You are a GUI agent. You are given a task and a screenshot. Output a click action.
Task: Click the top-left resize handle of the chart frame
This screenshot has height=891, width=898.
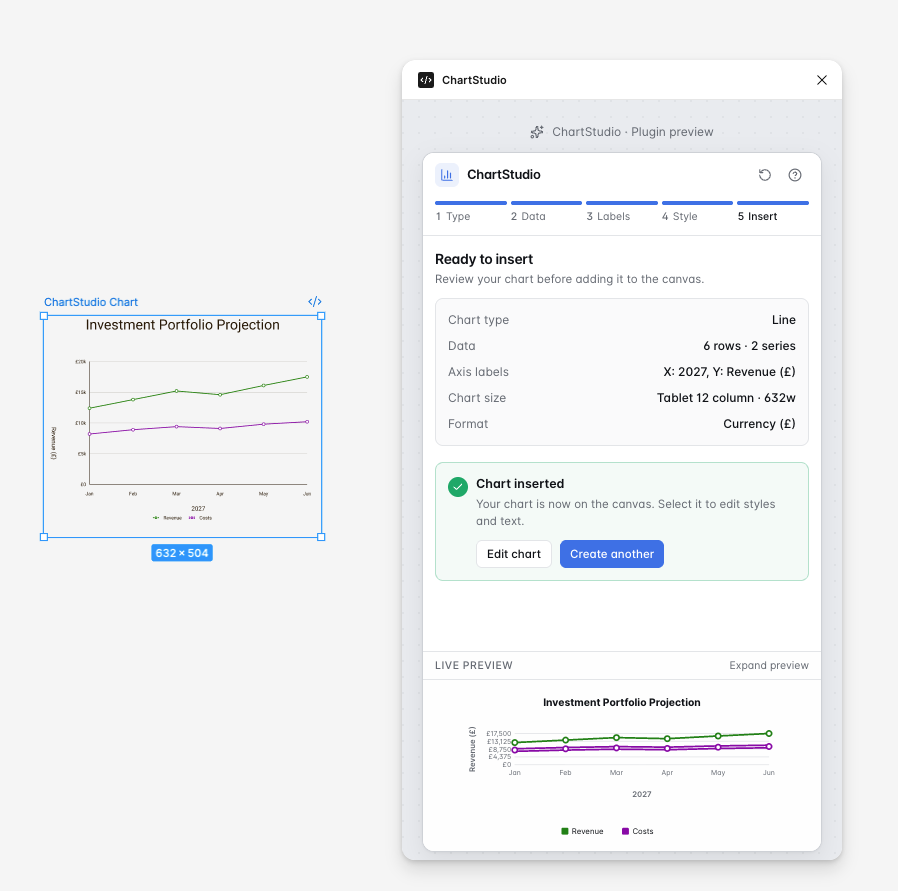pyautogui.click(x=44, y=316)
